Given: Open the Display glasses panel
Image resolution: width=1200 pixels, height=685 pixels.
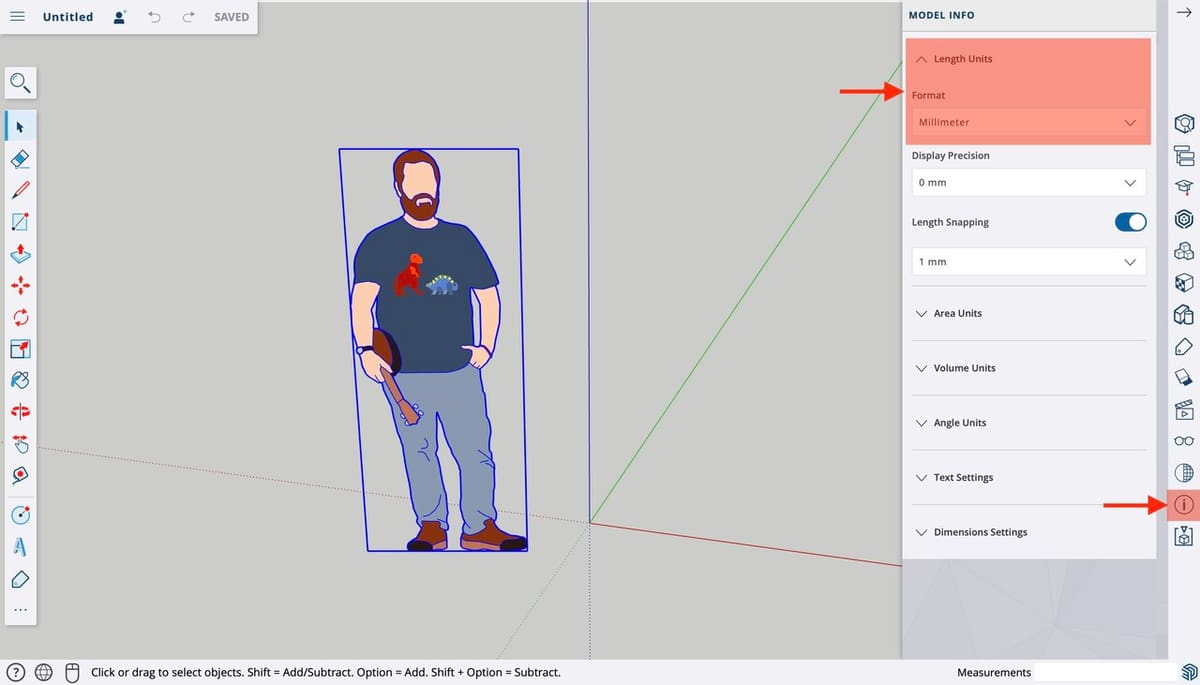Looking at the screenshot, I should pyautogui.click(x=1184, y=441).
